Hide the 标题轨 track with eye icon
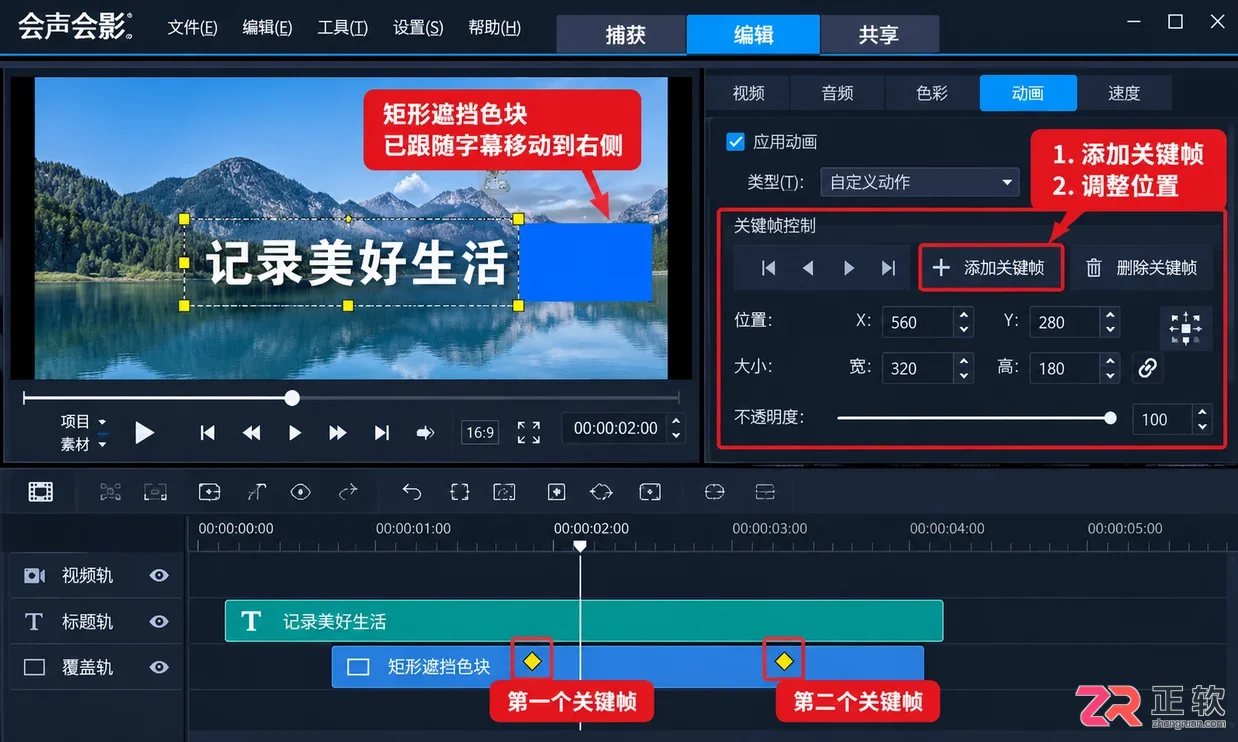 pyautogui.click(x=159, y=621)
